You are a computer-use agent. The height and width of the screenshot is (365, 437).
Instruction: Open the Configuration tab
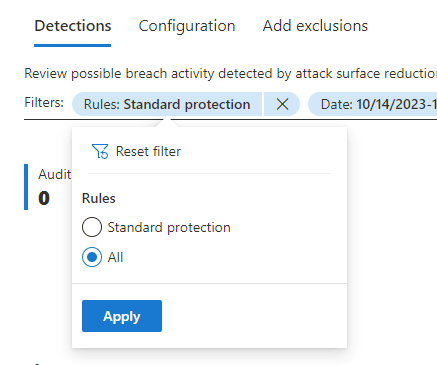187,26
